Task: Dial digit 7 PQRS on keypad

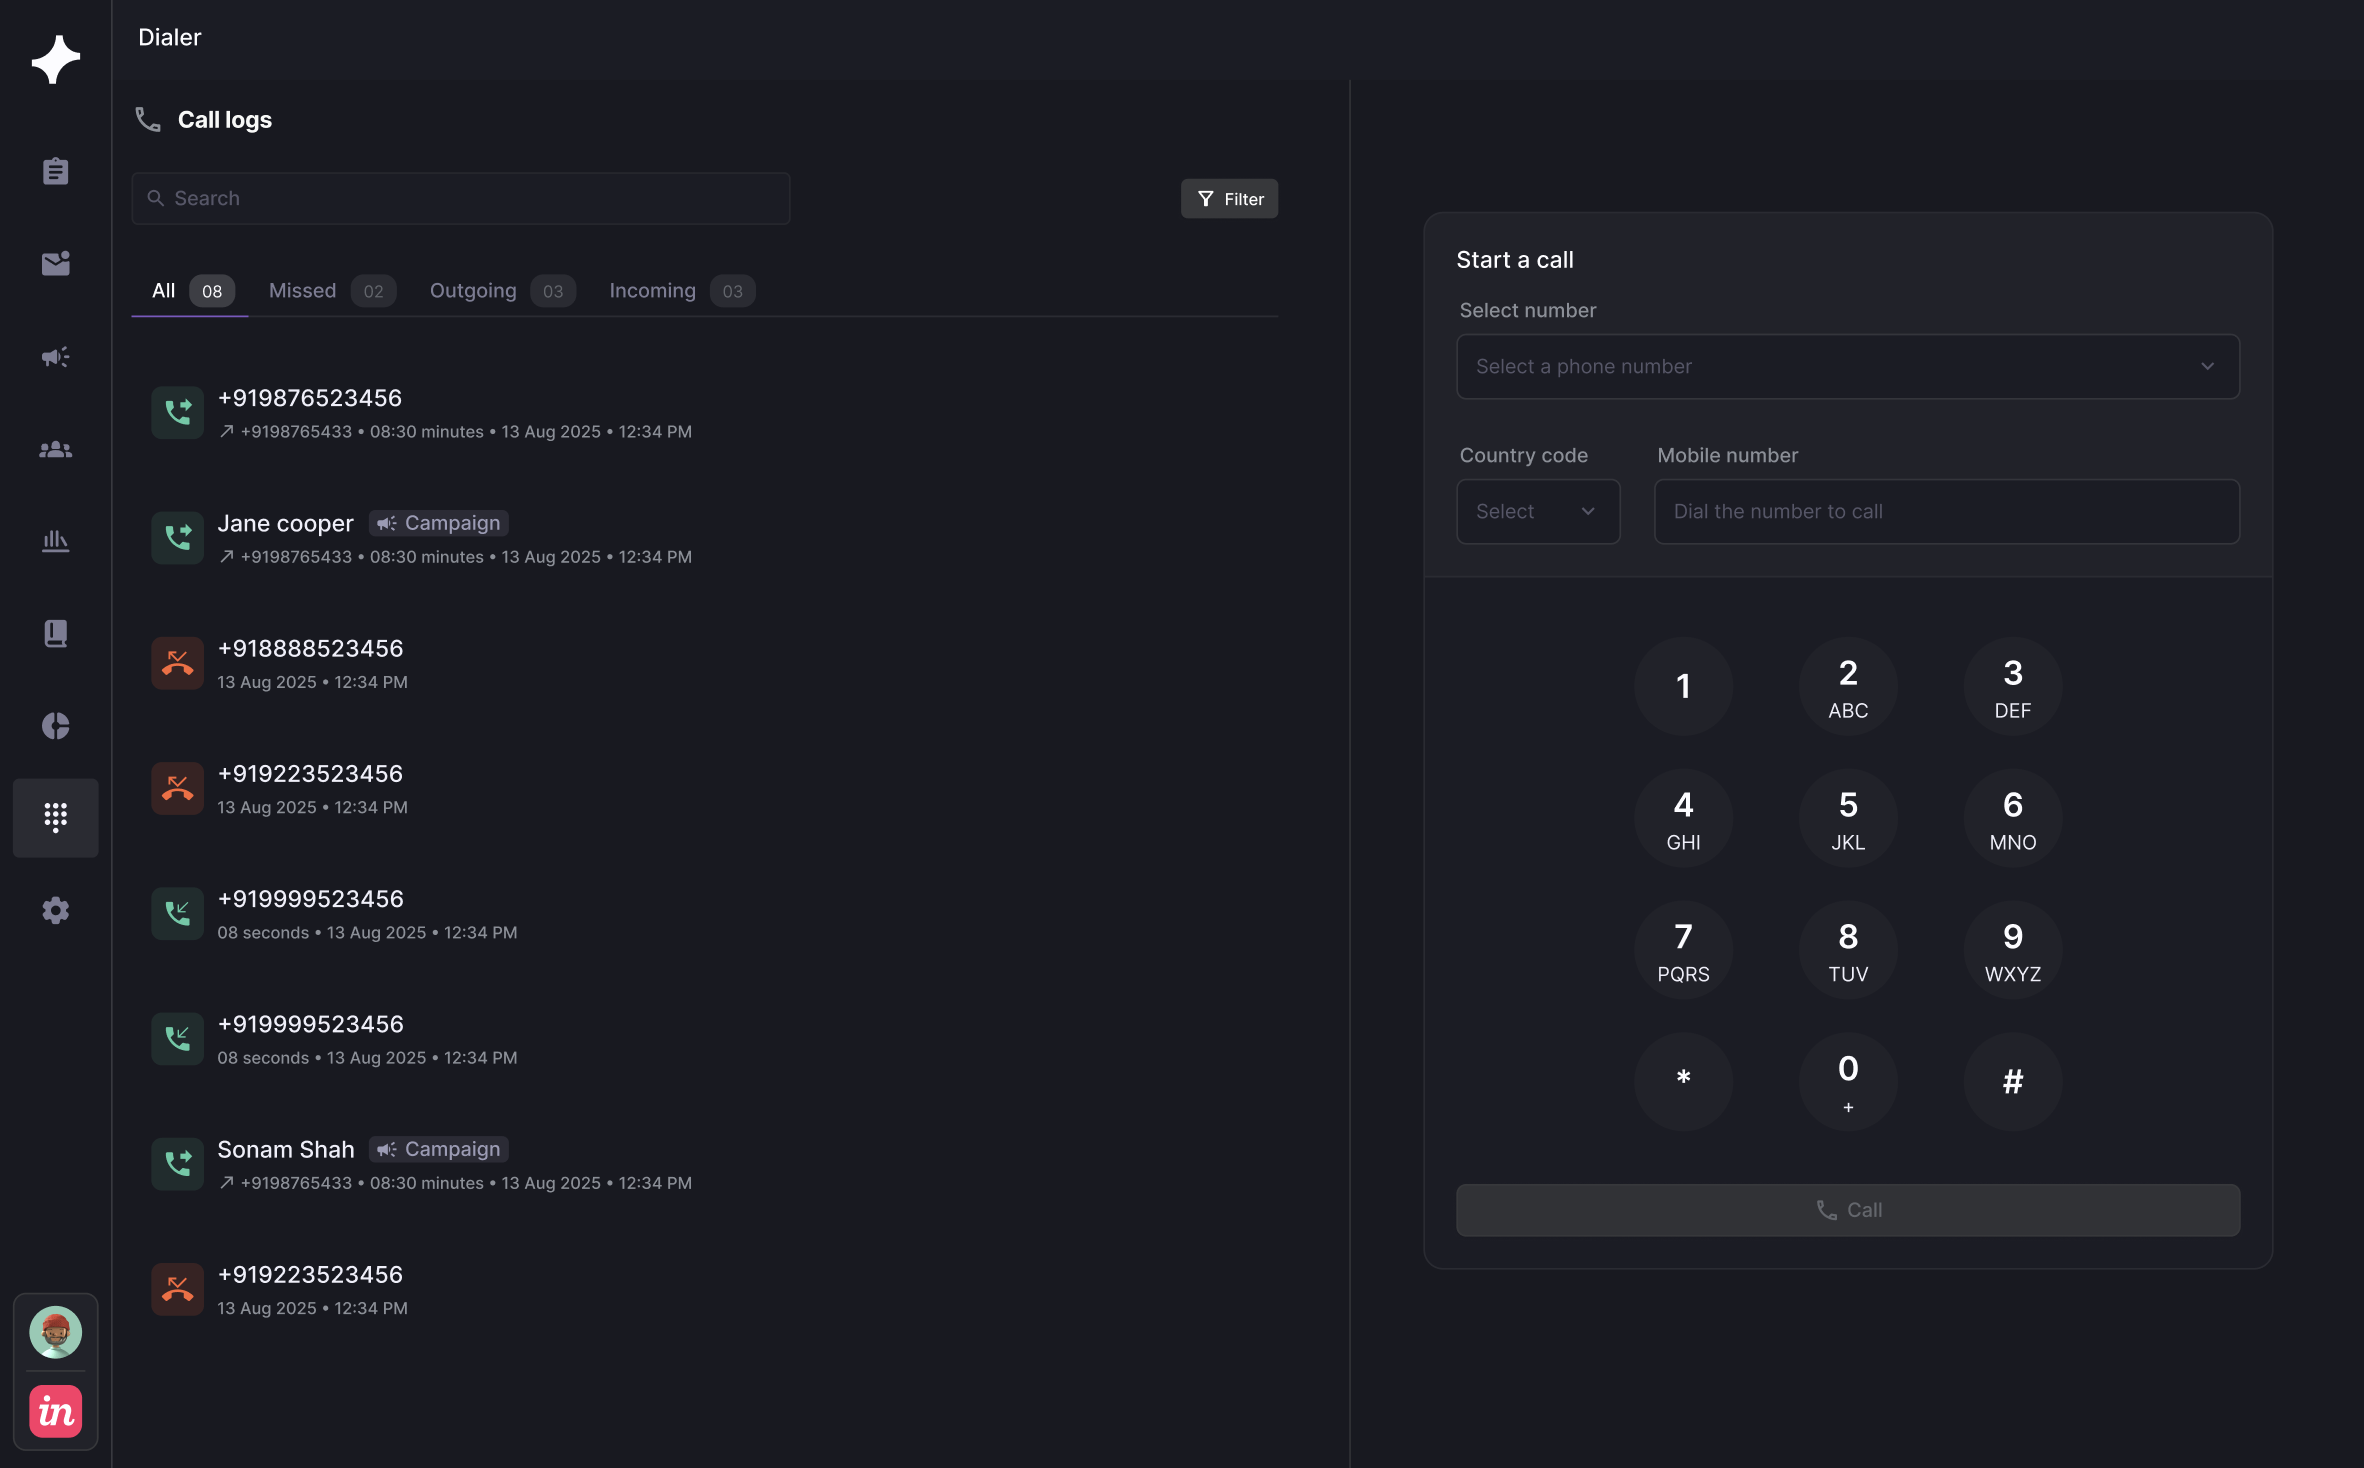Action: click(1683, 950)
